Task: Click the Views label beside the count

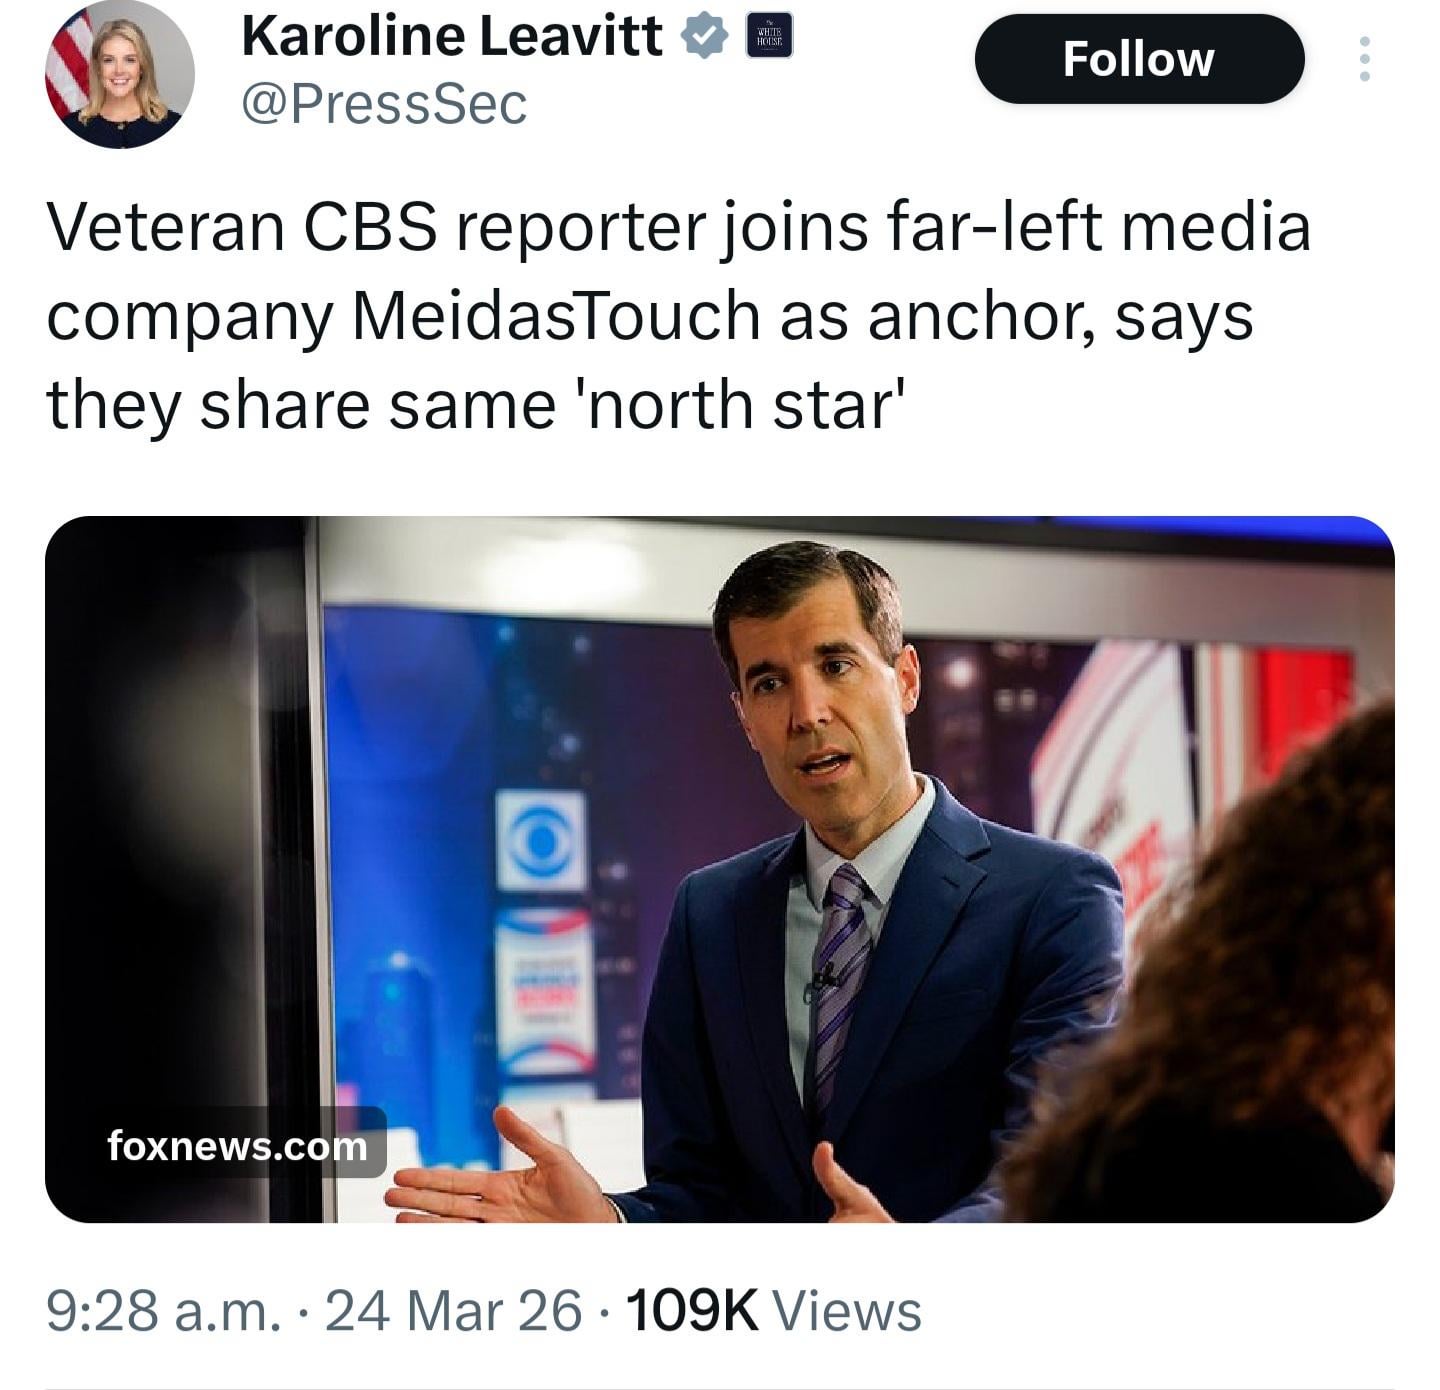Action: [847, 1311]
